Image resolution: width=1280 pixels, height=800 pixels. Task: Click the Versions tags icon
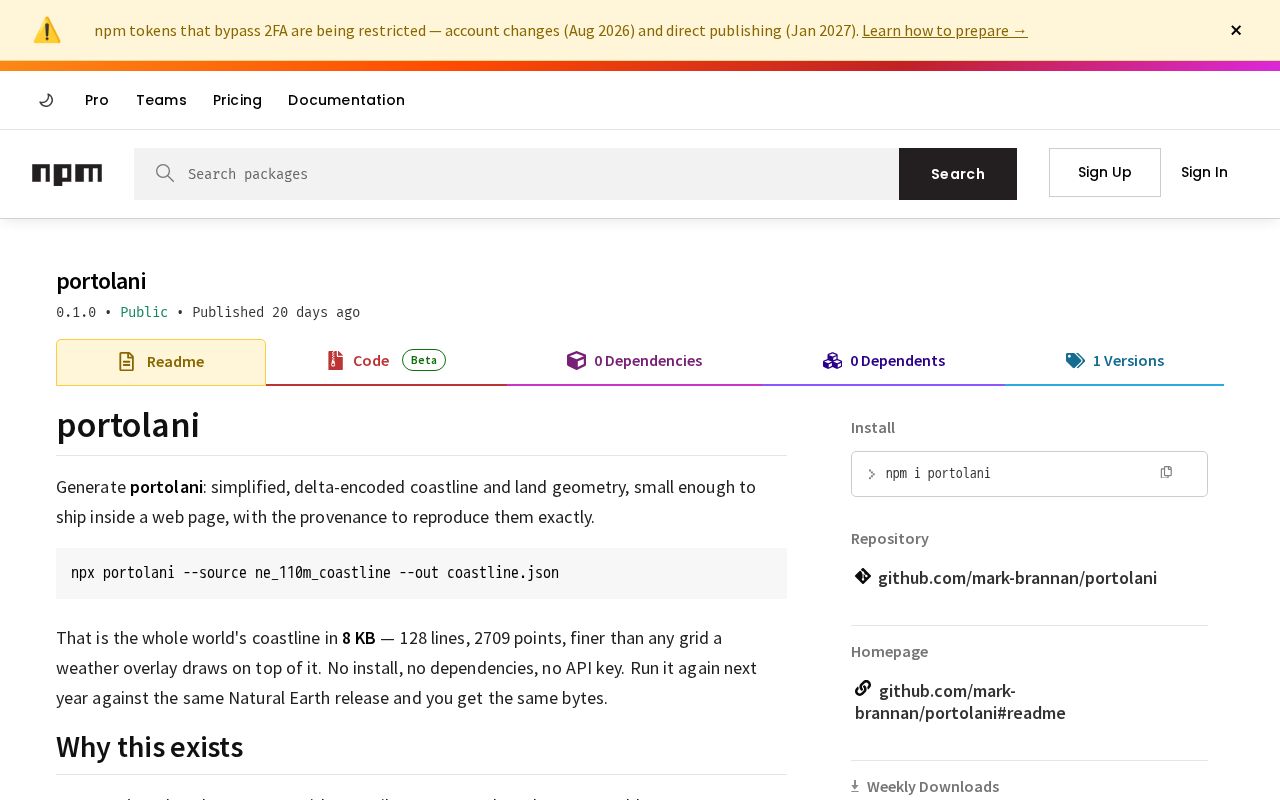1075,360
